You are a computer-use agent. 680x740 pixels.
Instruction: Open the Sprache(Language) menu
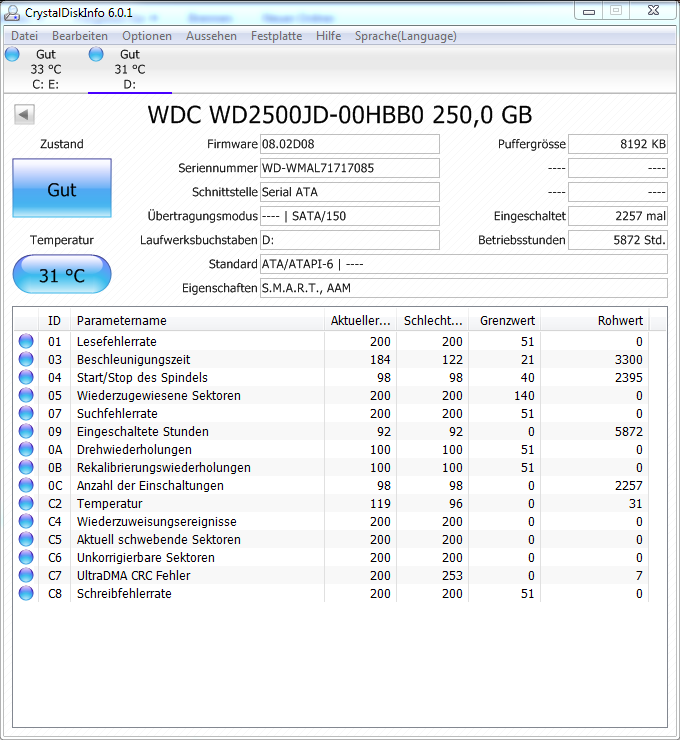406,36
